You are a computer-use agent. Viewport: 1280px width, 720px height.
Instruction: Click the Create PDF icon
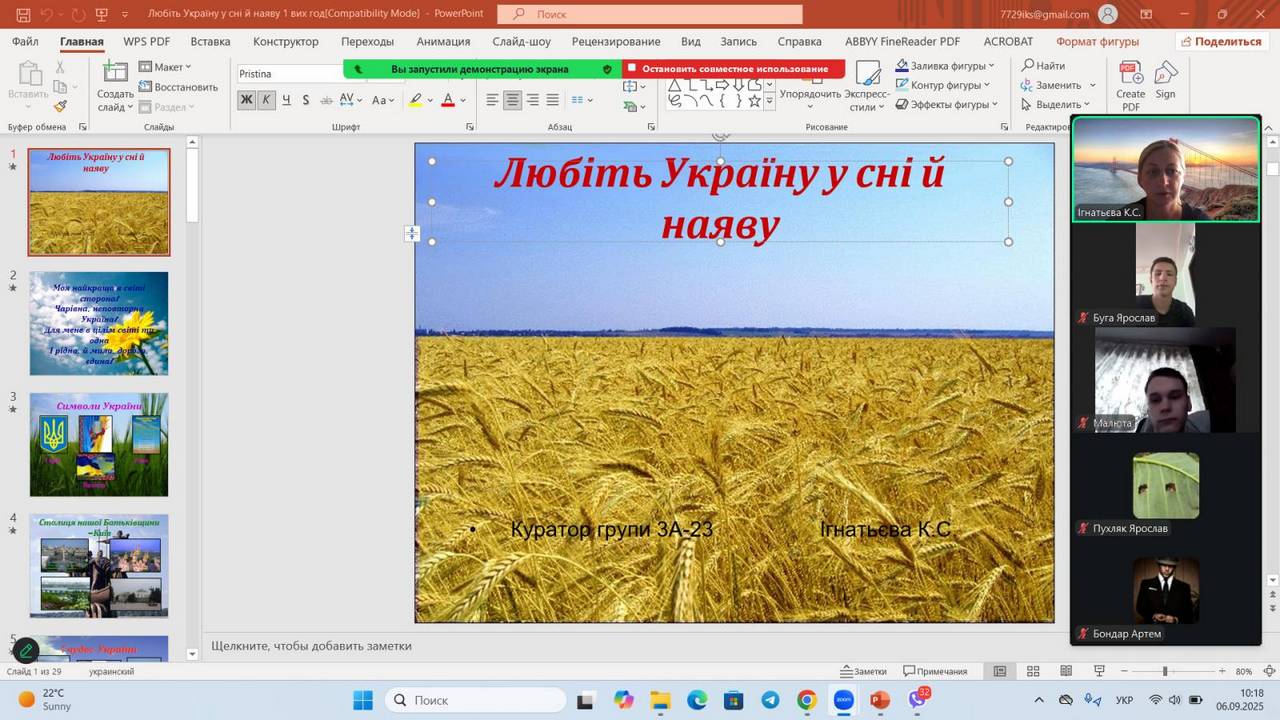pyautogui.click(x=1131, y=82)
